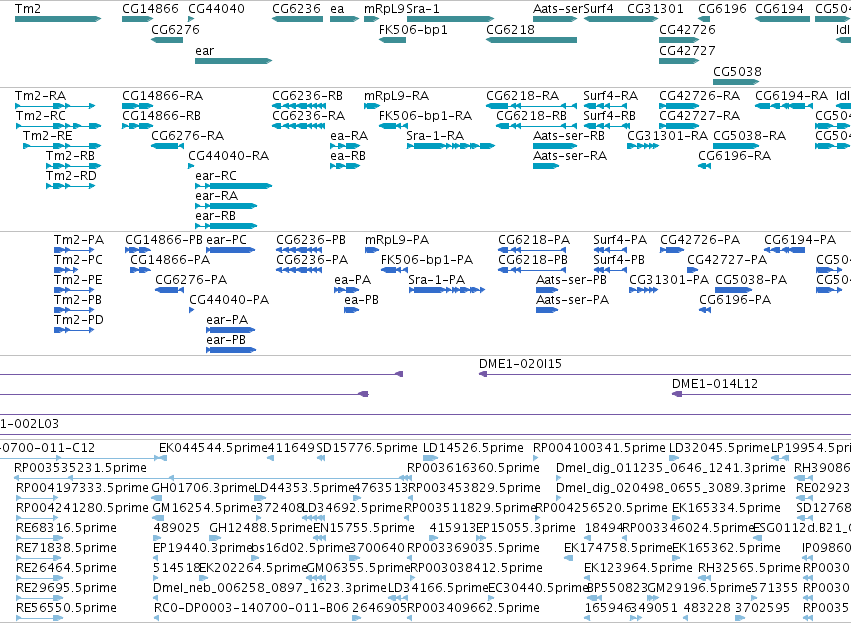Open the CG6276-RA transcript
The image size is (851, 623).
(x=167, y=146)
